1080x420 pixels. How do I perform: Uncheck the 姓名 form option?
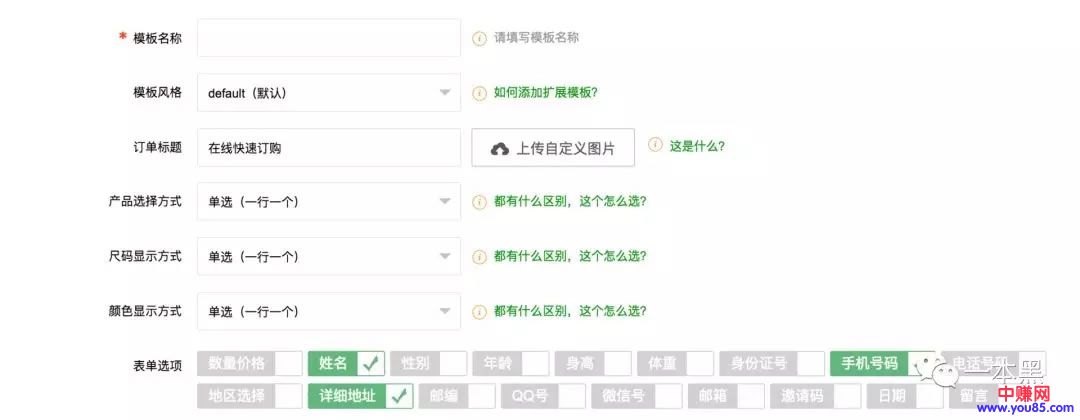click(372, 364)
